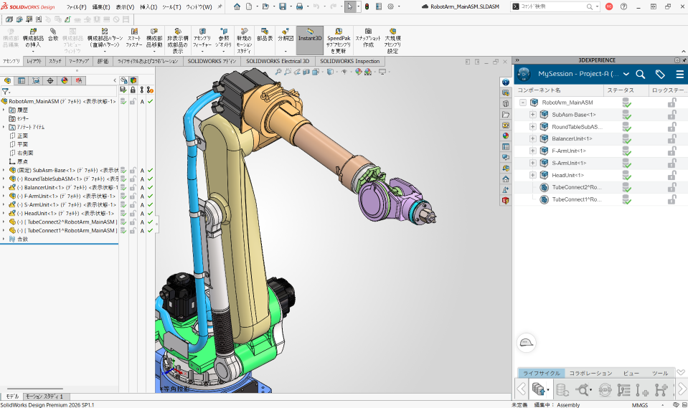The width and height of the screenshot is (688, 408).
Task: Switch to the ビュー tab in 3DEXPERIENCE
Action: point(631,373)
